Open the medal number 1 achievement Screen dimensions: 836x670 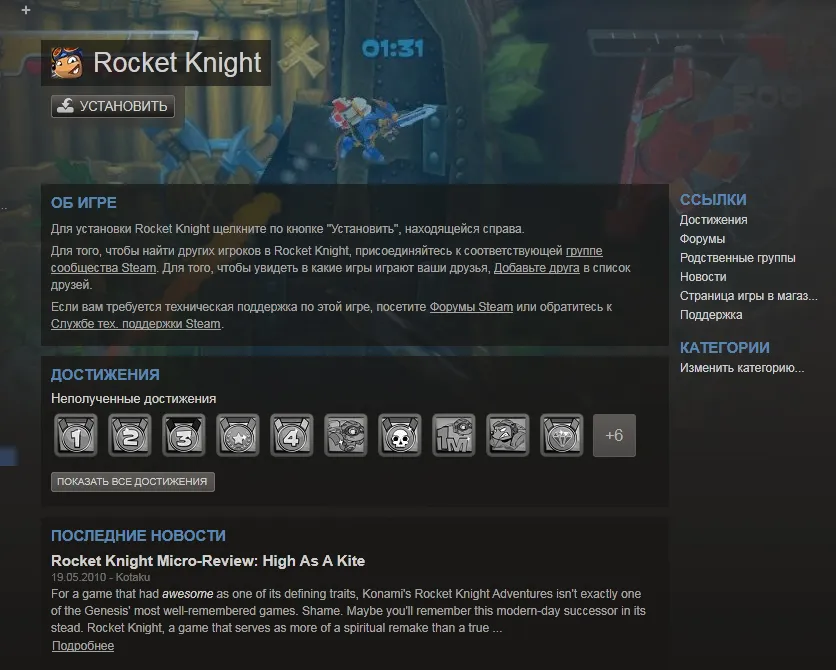point(76,435)
